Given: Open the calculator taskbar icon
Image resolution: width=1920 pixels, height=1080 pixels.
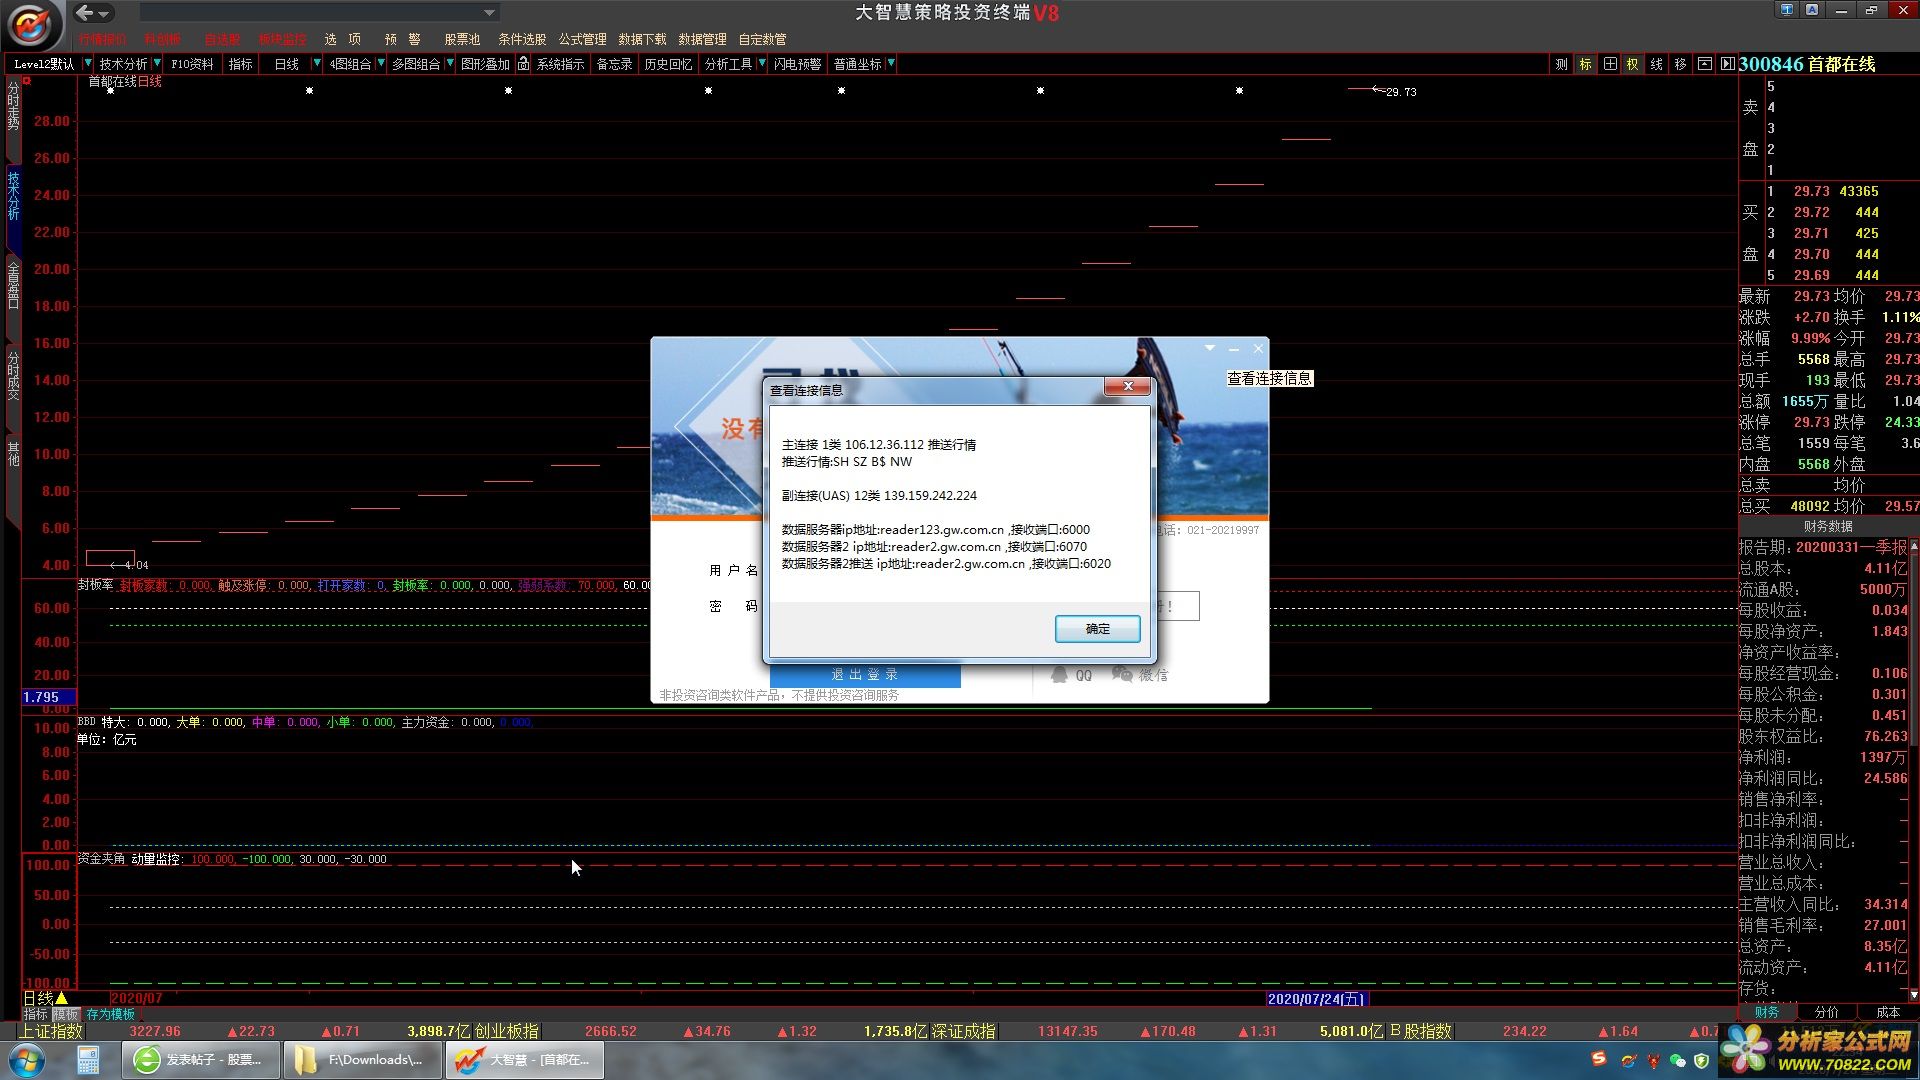Looking at the screenshot, I should tap(88, 1059).
